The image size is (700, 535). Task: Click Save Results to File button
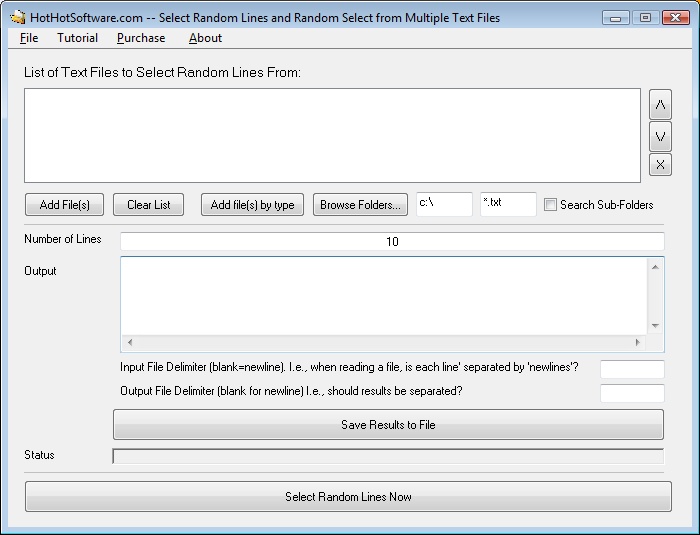[x=388, y=424]
